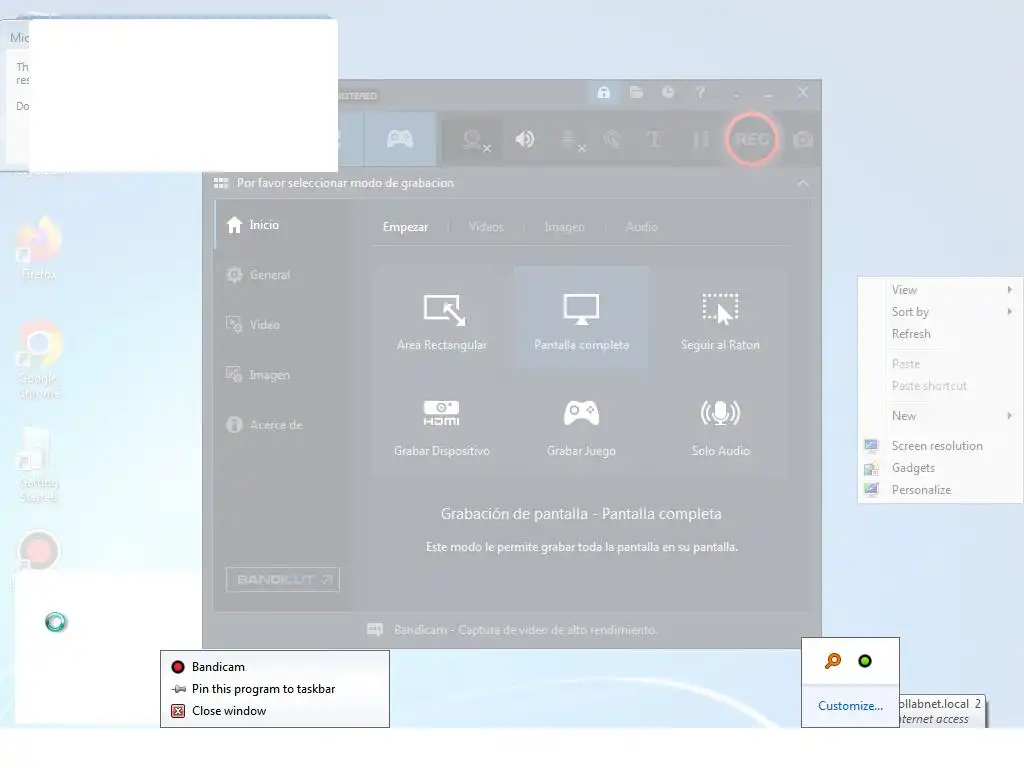Open the help question mark icon
Screen dimensions: 1024x768
point(700,92)
